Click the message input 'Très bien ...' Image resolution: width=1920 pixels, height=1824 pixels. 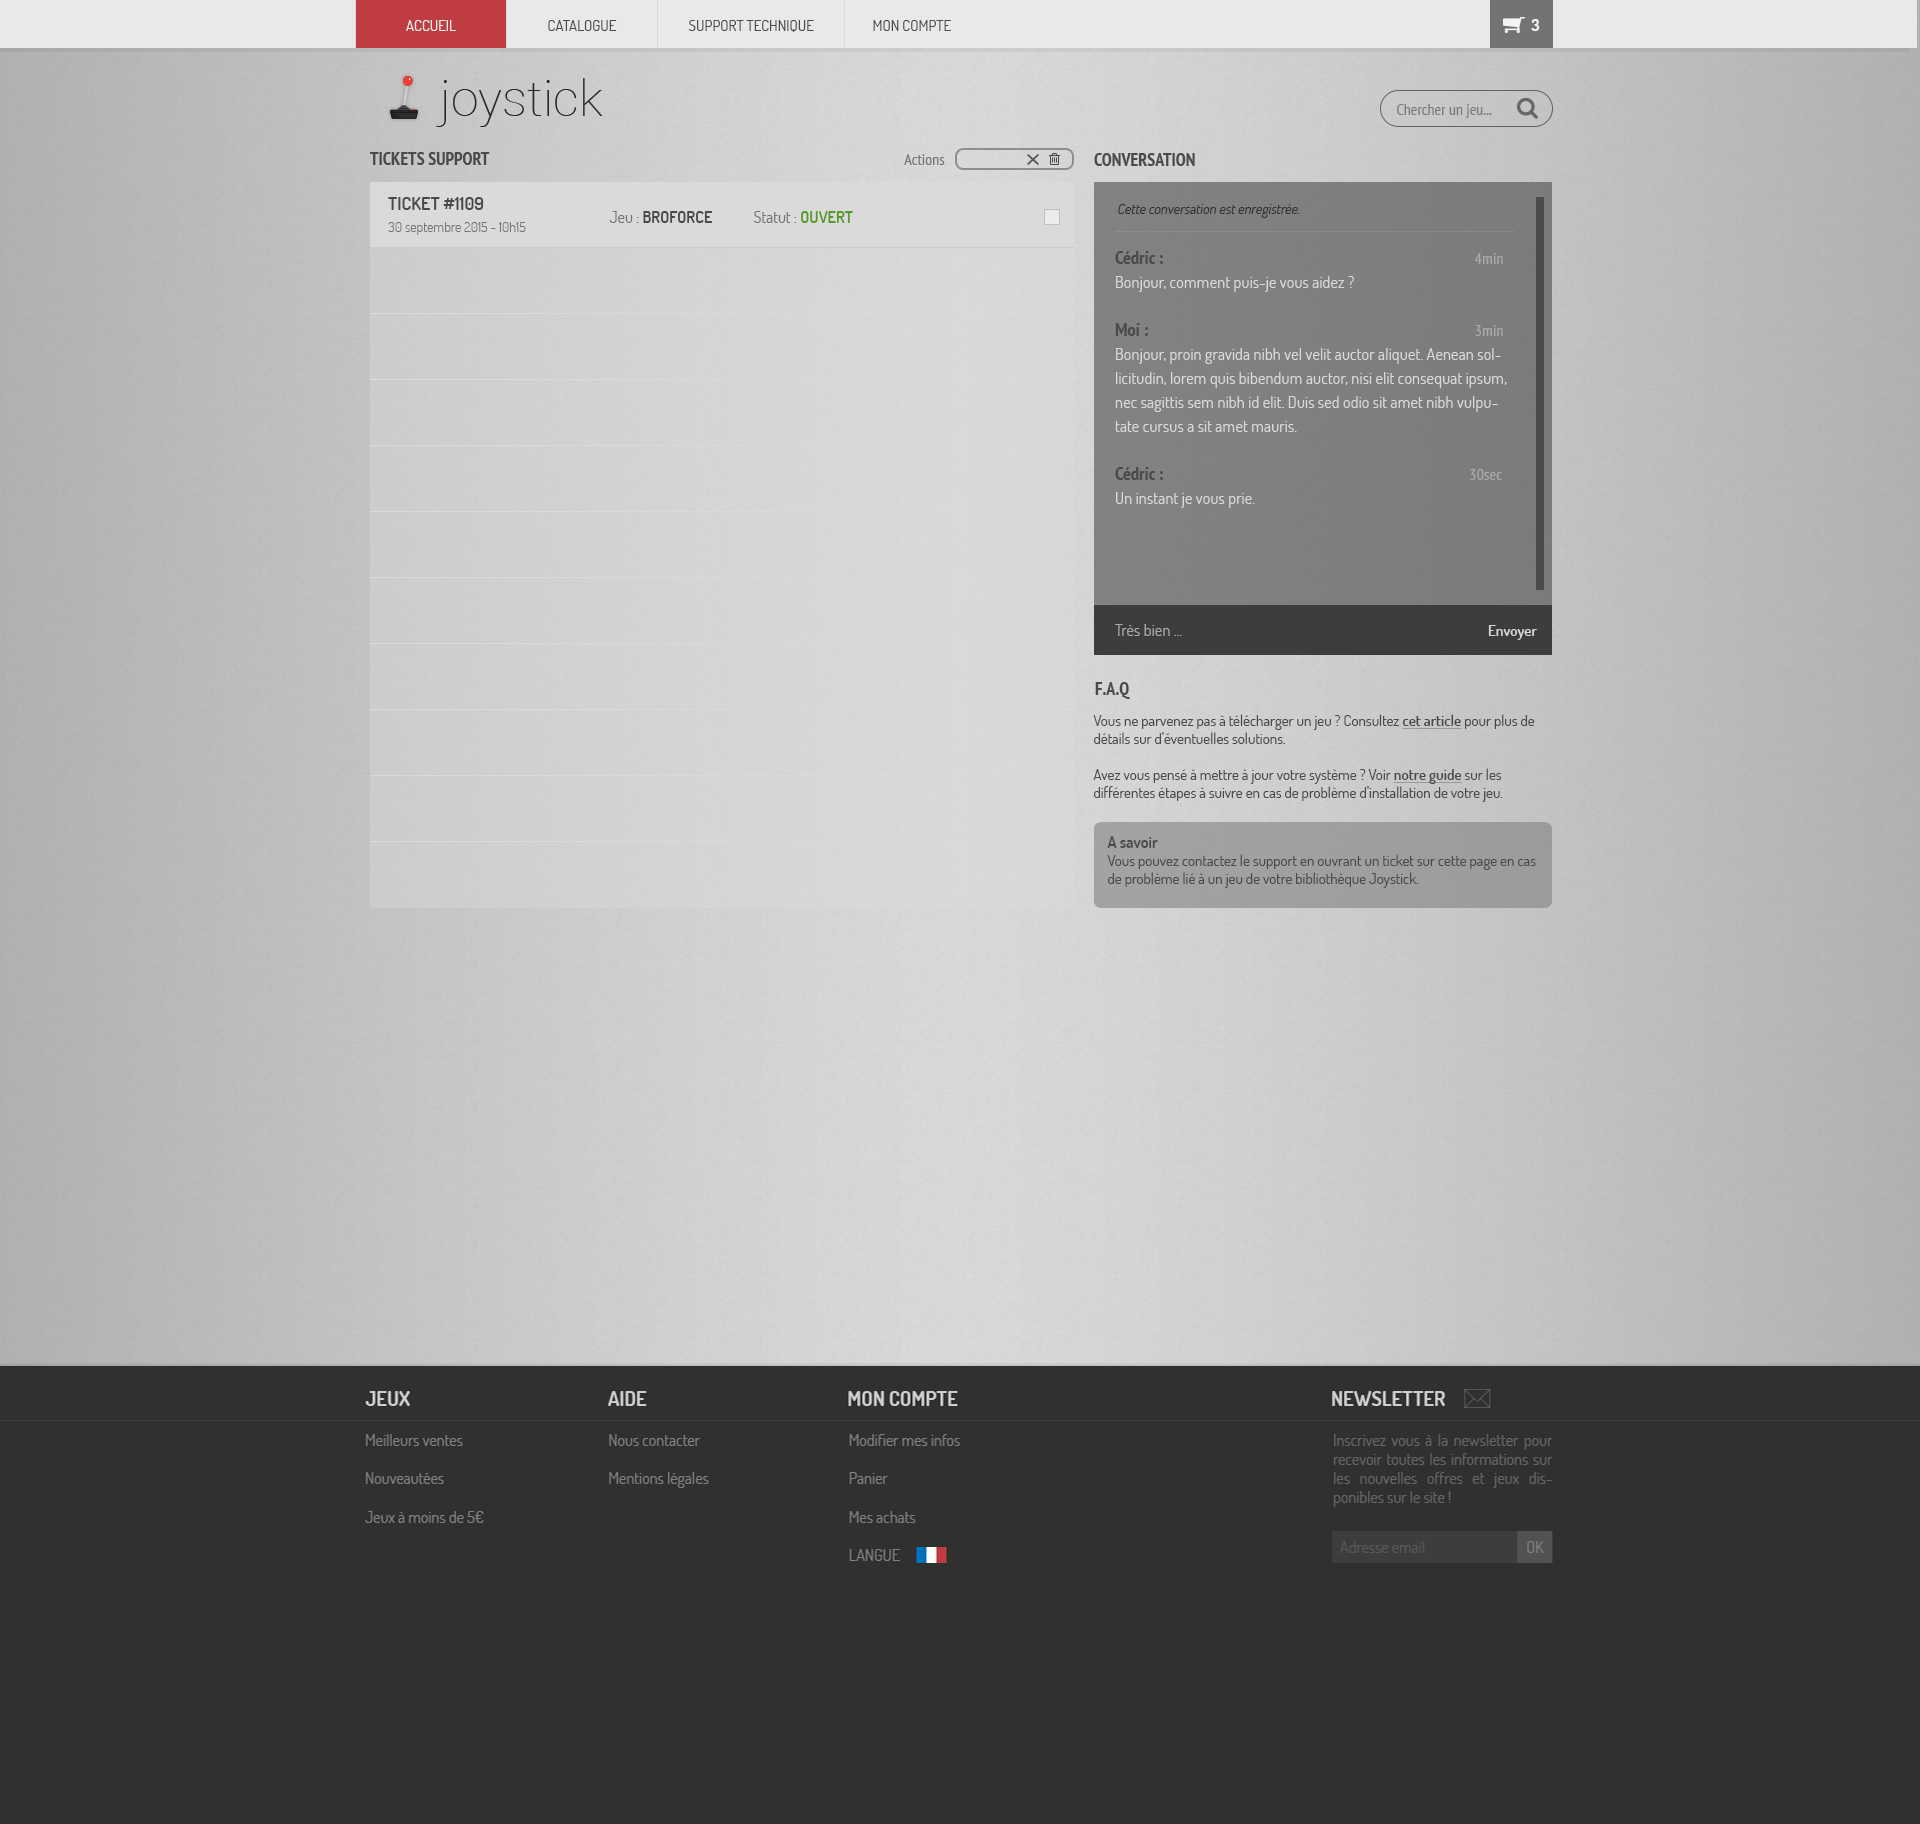[x=1280, y=630]
